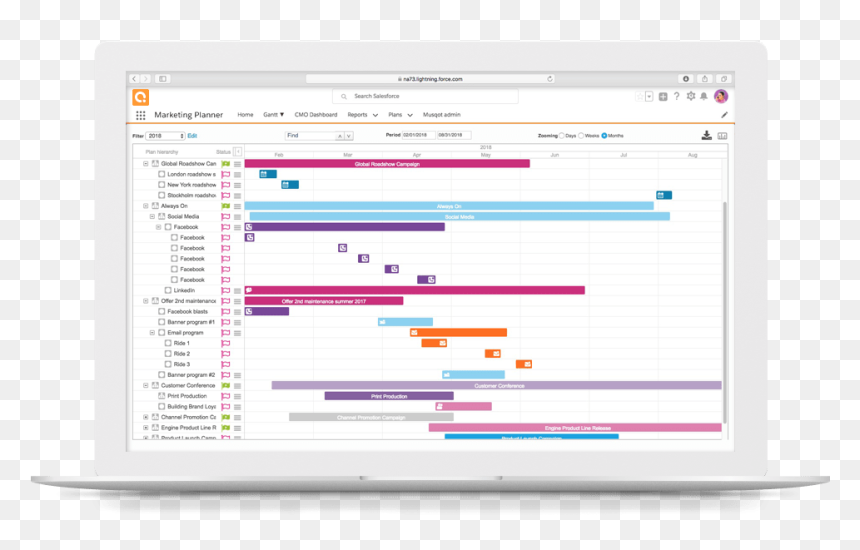
Task: Click the Global Roadshow Campaign Gantt bar
Action: (x=387, y=164)
